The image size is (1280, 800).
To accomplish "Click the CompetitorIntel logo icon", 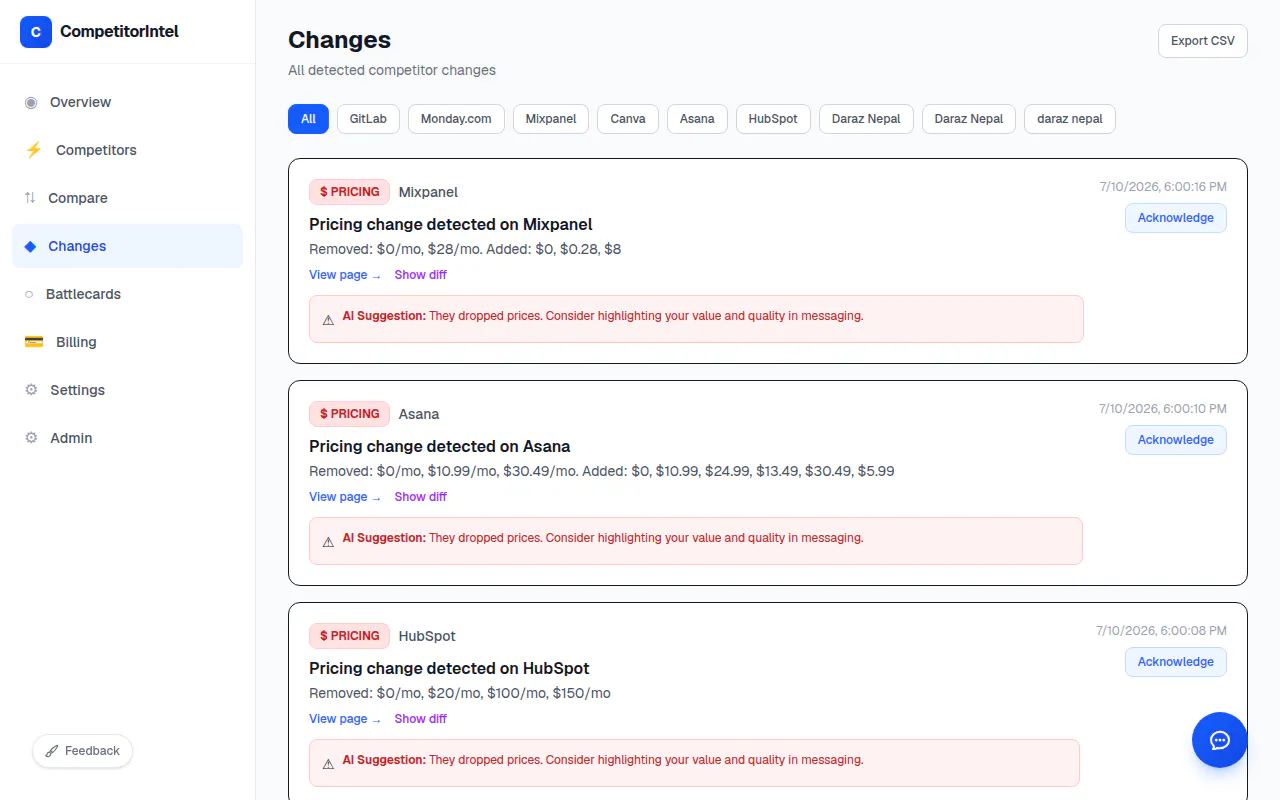I will click(36, 32).
